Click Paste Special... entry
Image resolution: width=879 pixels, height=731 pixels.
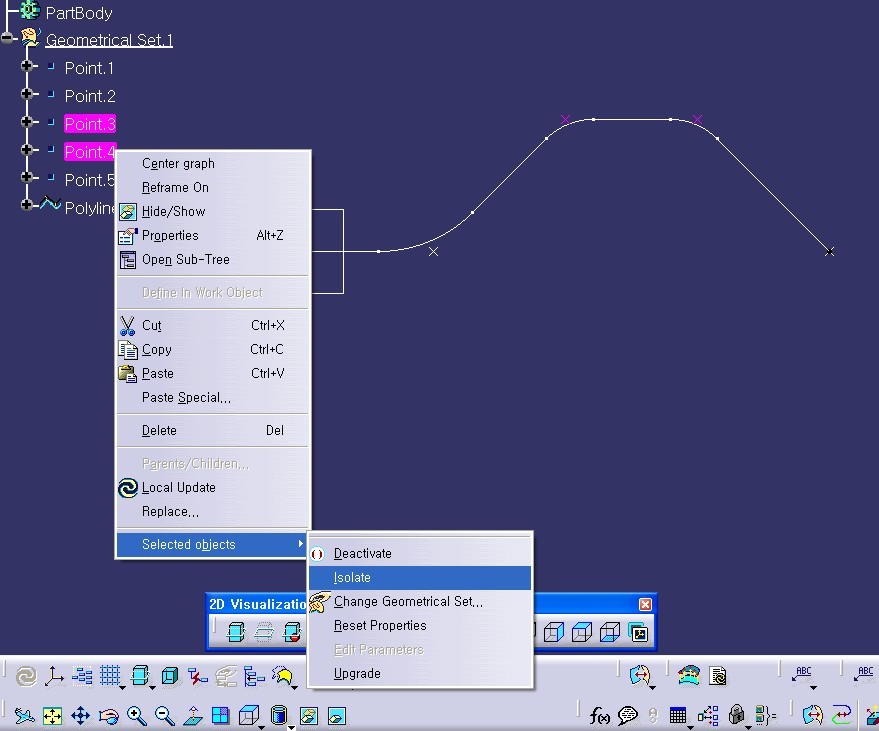click(186, 398)
